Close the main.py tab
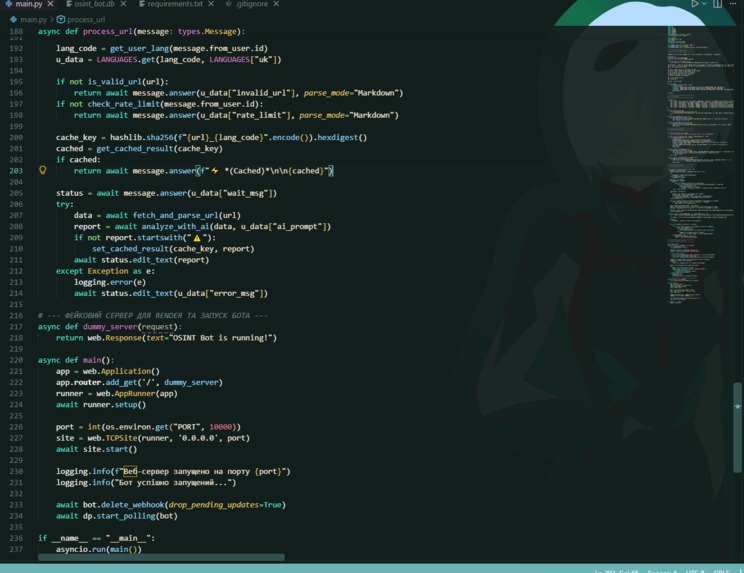 click(50, 4)
